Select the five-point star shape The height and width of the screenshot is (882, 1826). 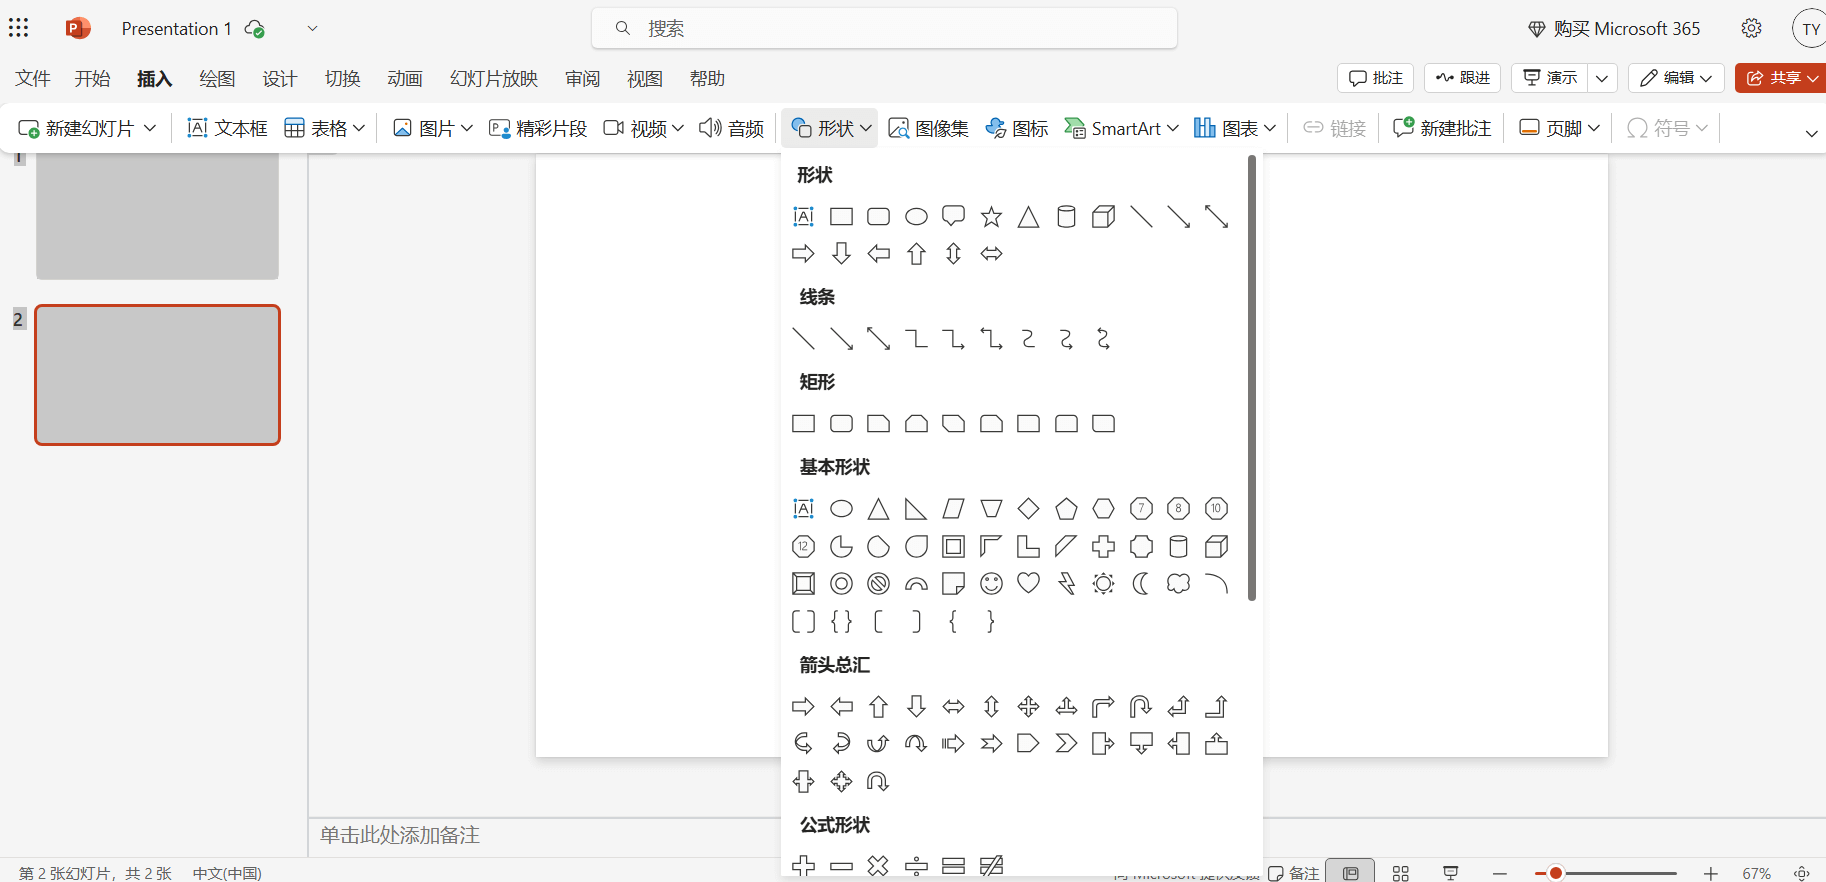point(991,217)
